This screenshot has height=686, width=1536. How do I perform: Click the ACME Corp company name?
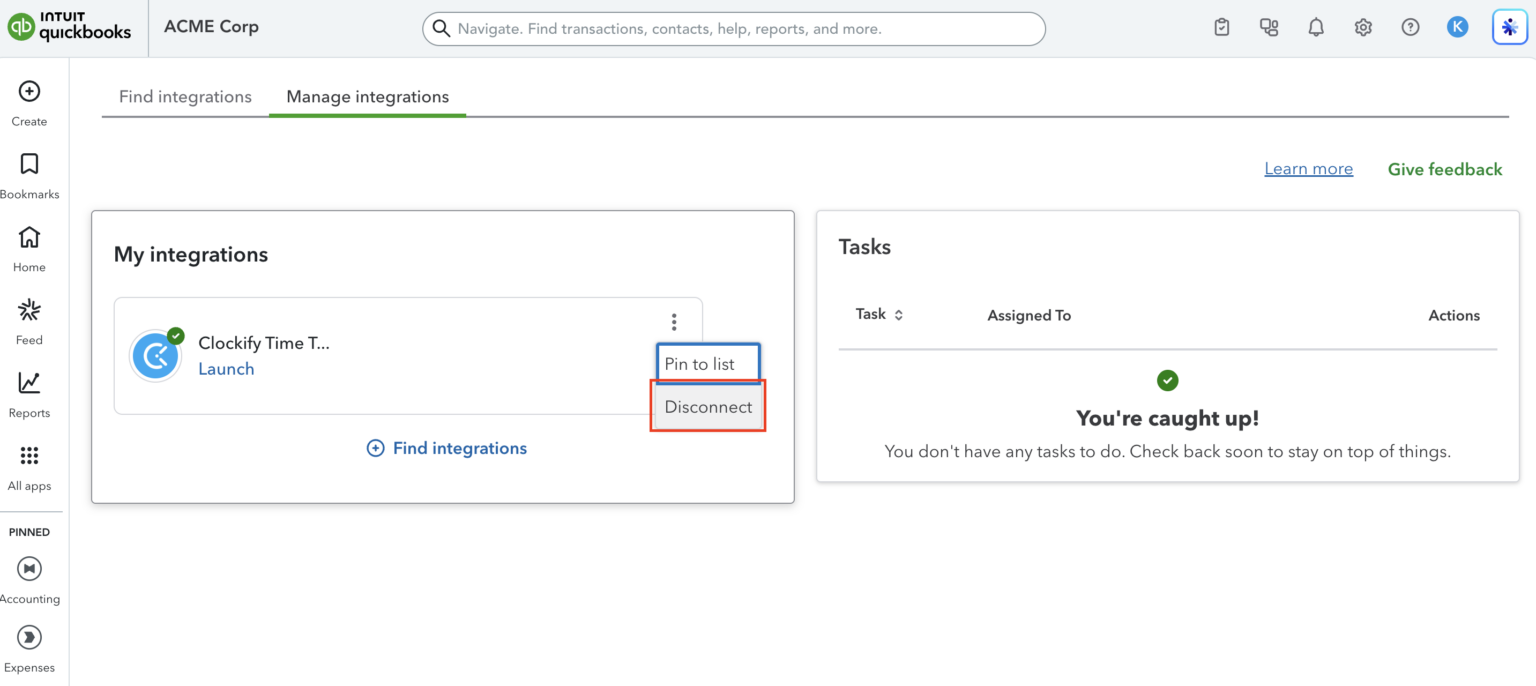pos(211,27)
